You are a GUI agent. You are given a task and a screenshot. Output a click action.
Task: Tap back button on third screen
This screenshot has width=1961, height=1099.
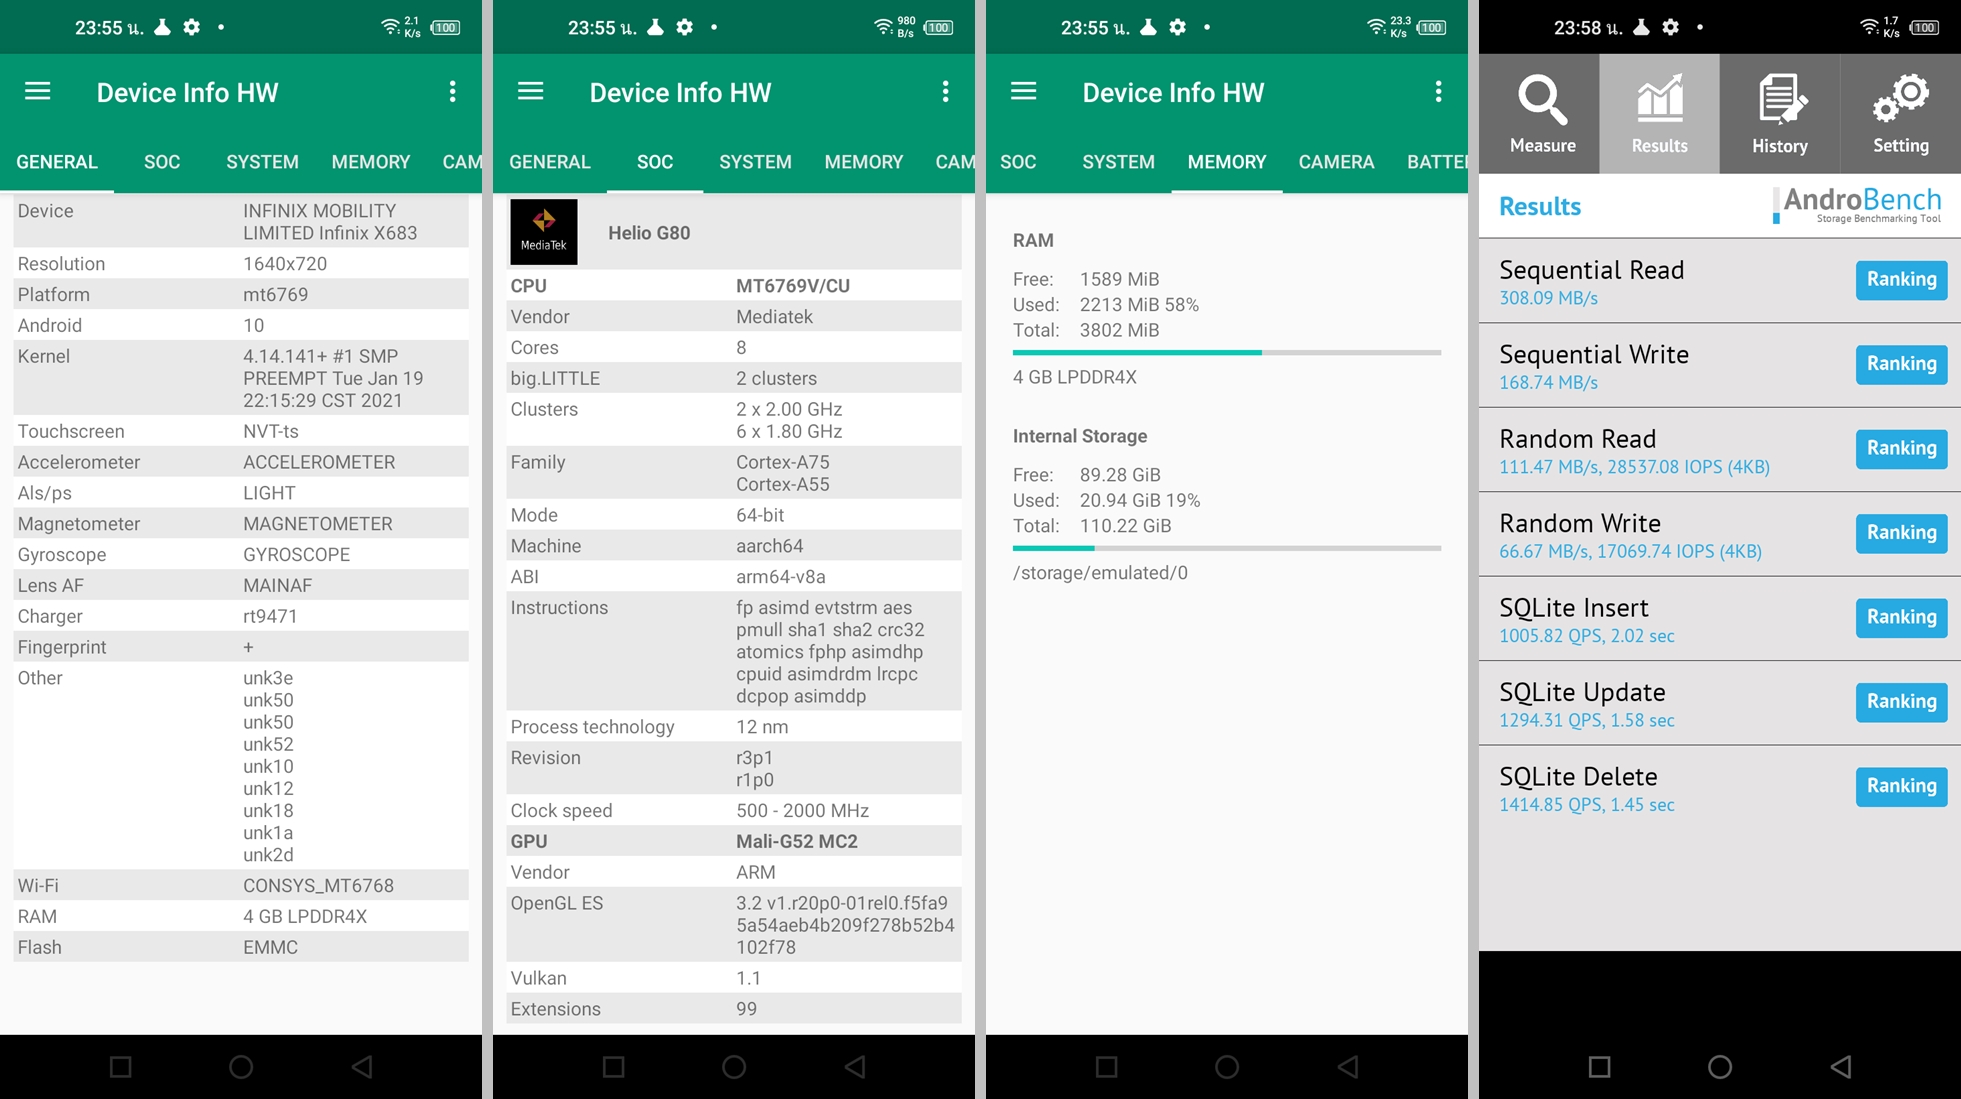coord(1348,1067)
